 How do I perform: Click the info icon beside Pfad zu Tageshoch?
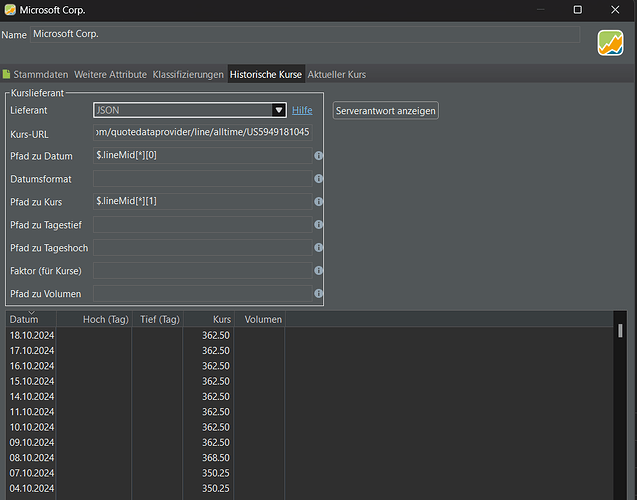tap(319, 248)
